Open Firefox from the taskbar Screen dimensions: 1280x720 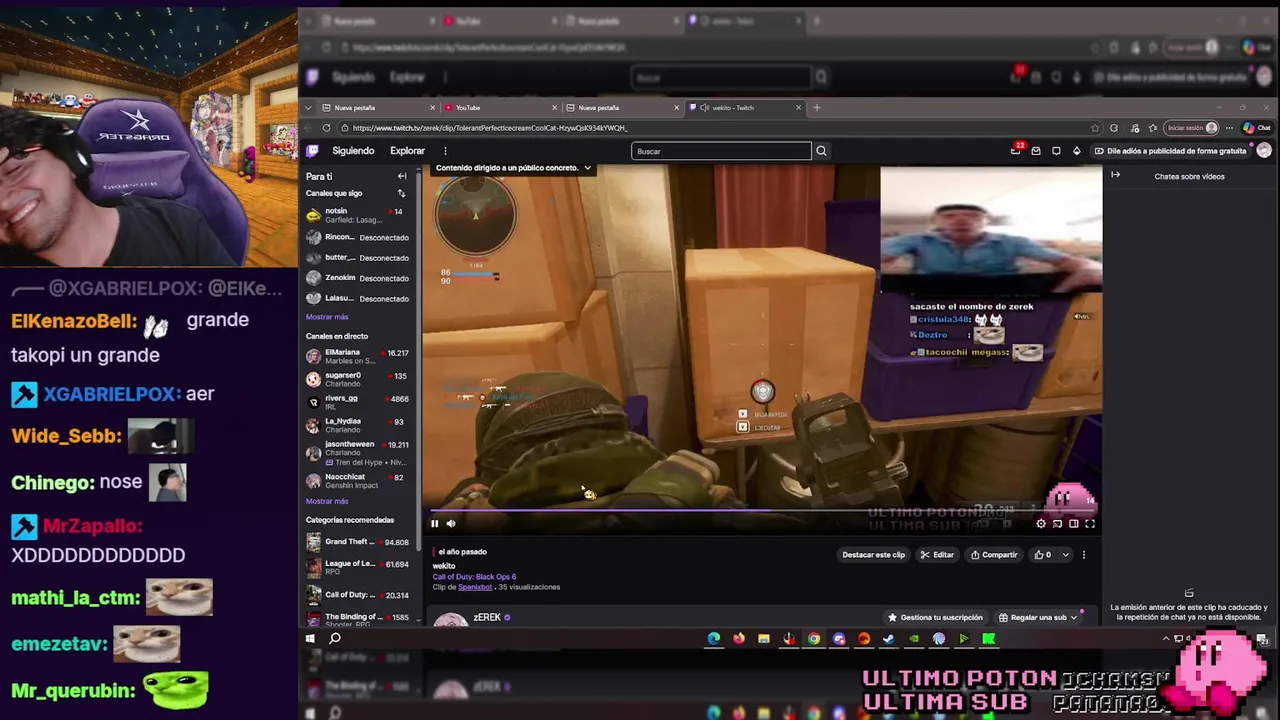739,639
